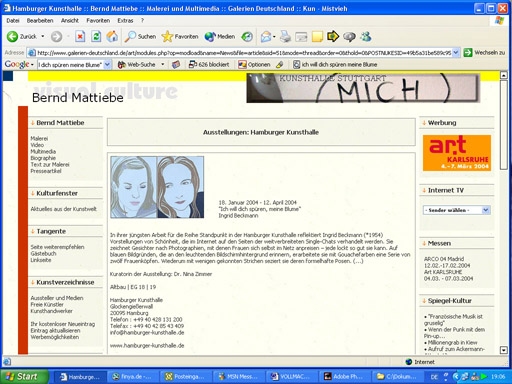
Task: Click the vertical scrollbar thumb
Action: [x=504, y=125]
